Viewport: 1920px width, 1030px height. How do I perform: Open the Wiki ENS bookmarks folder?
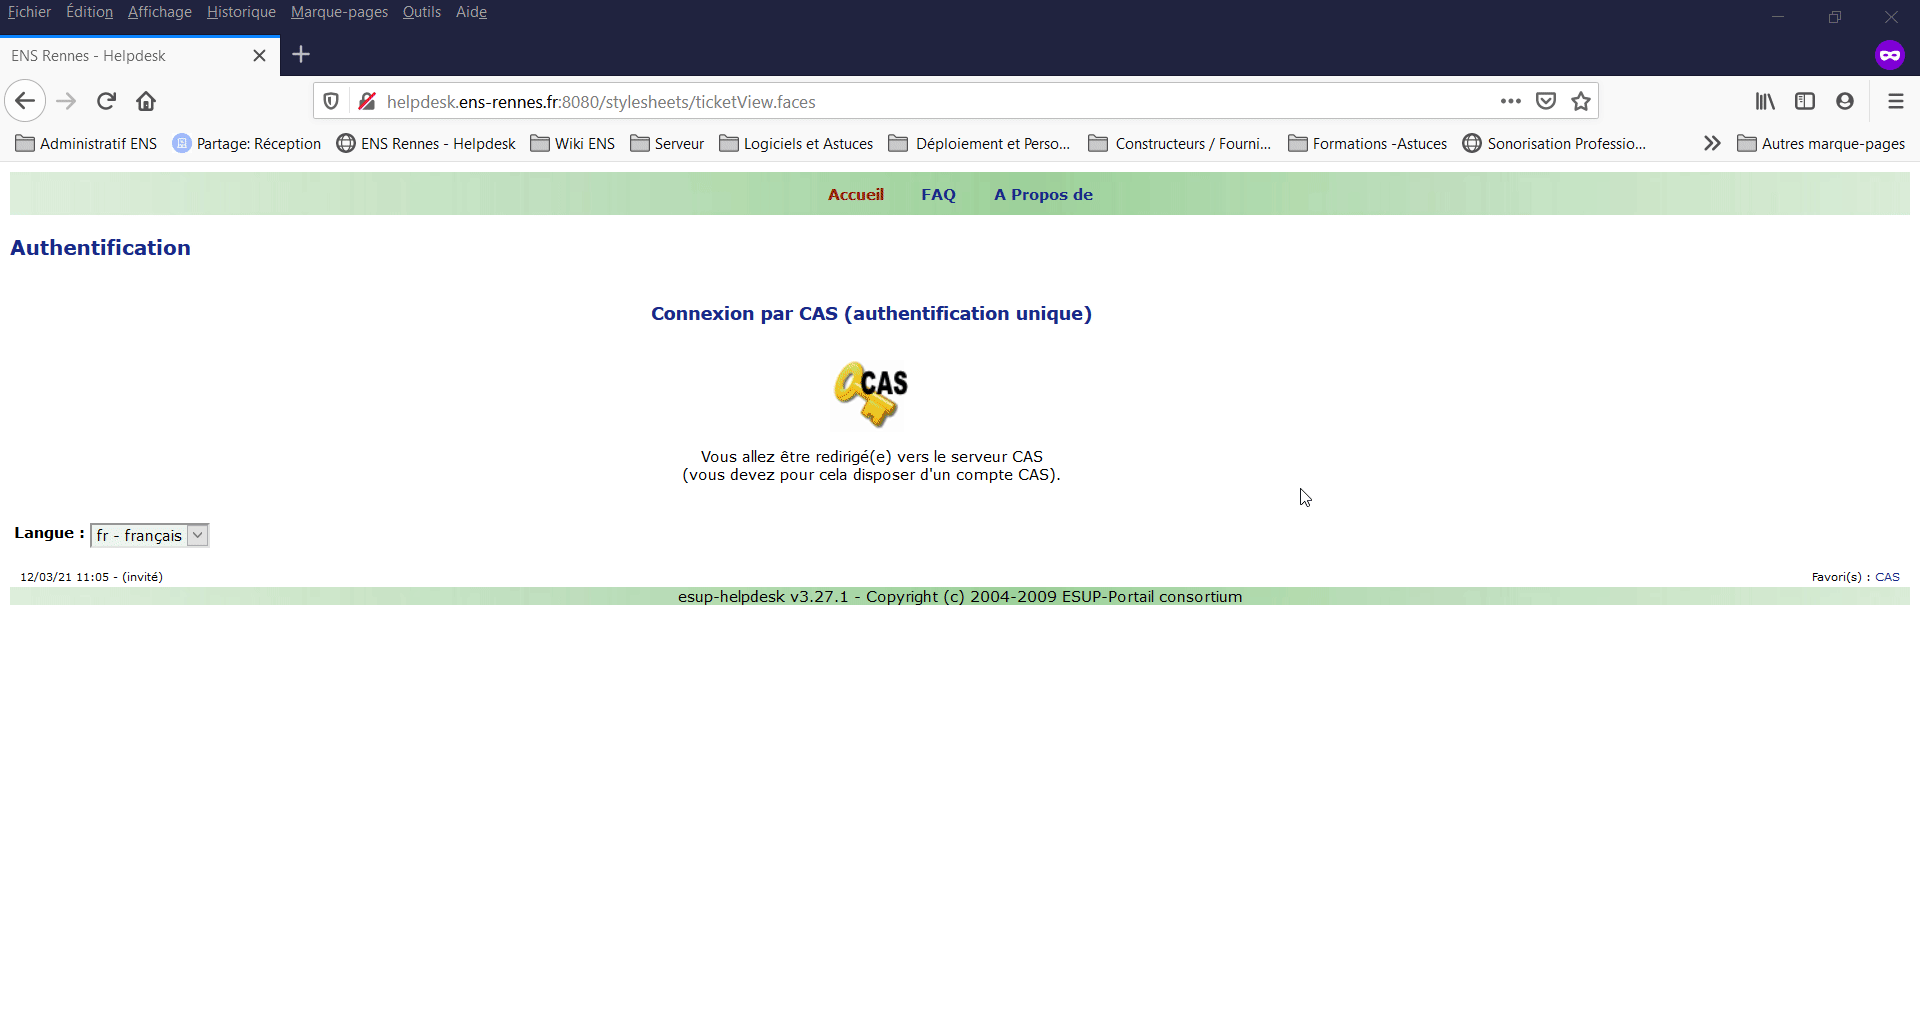pyautogui.click(x=573, y=144)
